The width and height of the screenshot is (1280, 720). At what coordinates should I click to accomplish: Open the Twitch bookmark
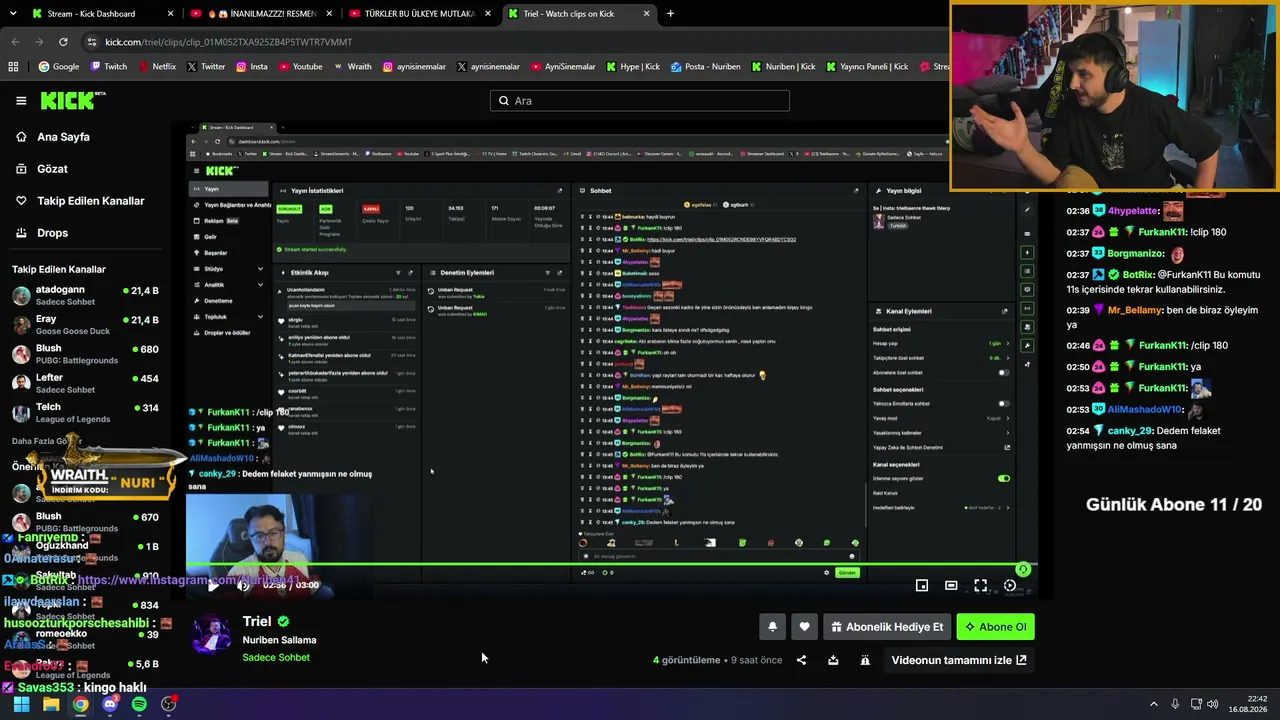point(109,67)
